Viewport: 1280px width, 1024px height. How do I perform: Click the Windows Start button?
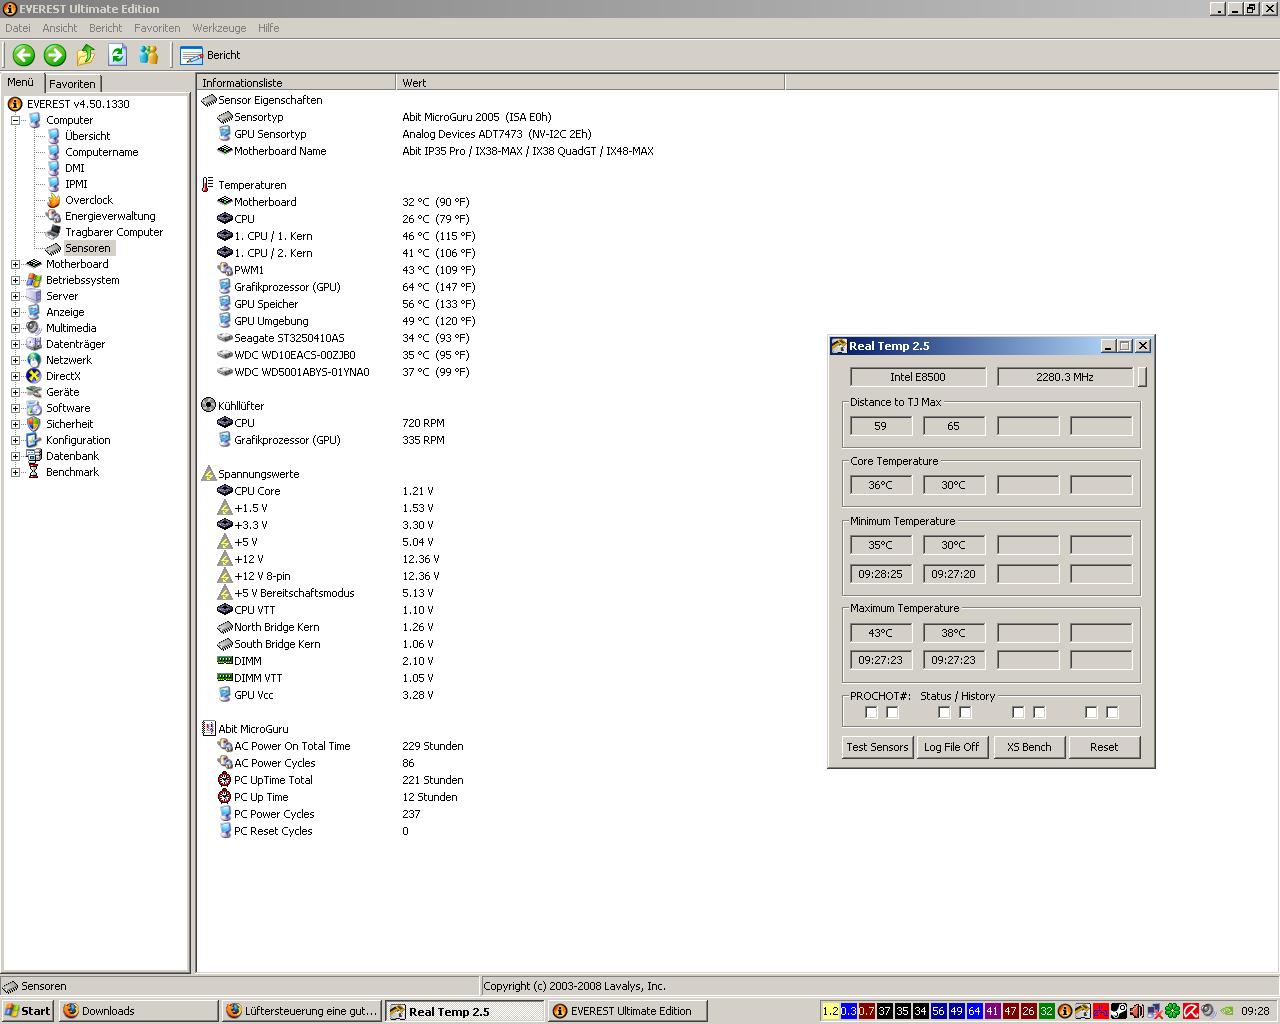(x=28, y=1011)
